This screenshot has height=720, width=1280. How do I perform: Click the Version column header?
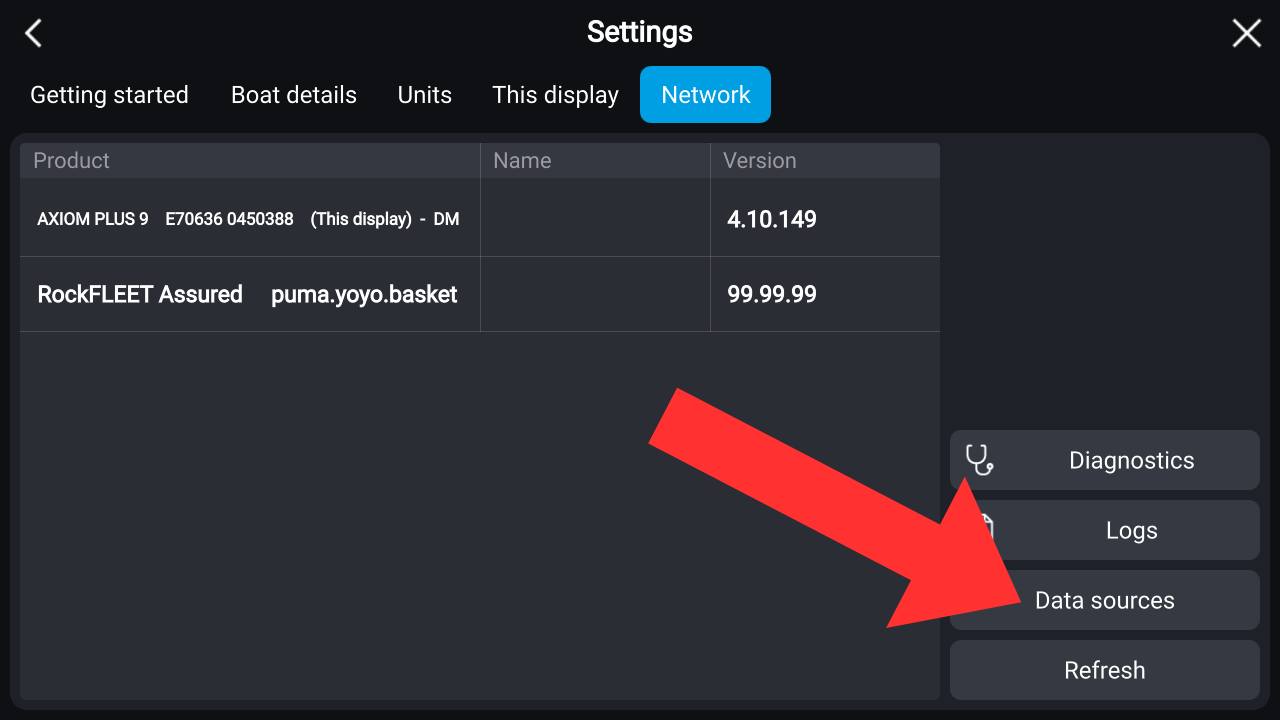pos(760,161)
